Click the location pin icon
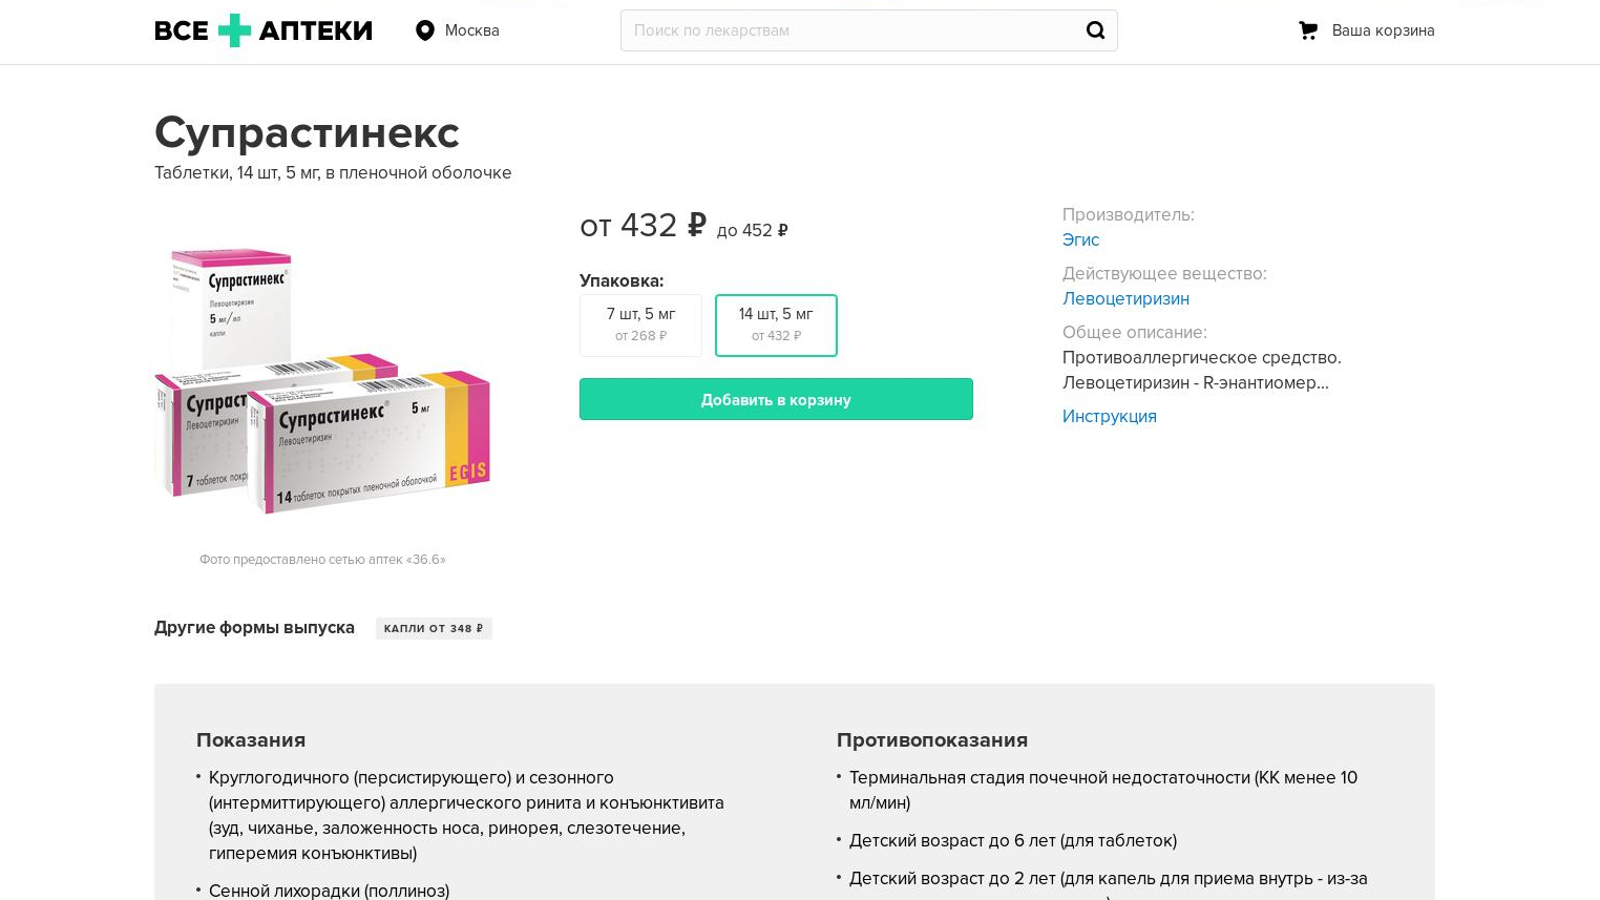The image size is (1600, 900). coord(425,31)
